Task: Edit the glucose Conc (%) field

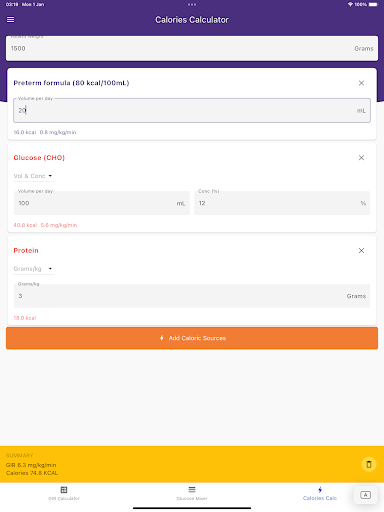Action: (282, 203)
